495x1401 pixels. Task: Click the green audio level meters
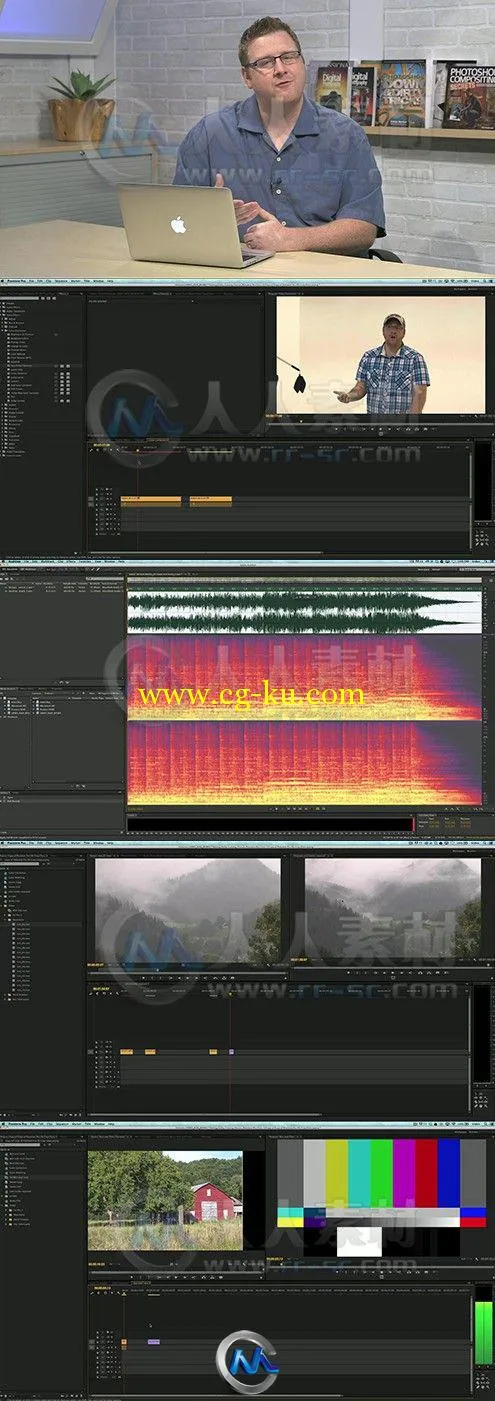pos(483,1334)
